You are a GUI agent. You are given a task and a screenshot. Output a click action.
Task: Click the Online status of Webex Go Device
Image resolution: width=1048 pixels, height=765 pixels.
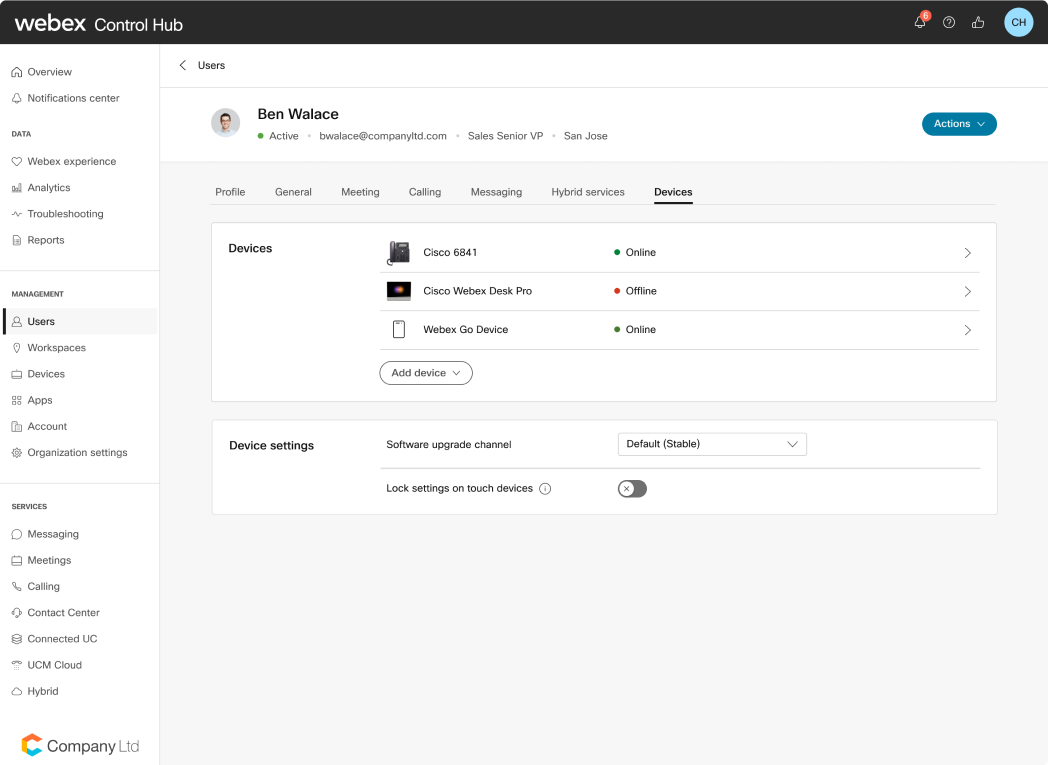pyautogui.click(x=635, y=329)
